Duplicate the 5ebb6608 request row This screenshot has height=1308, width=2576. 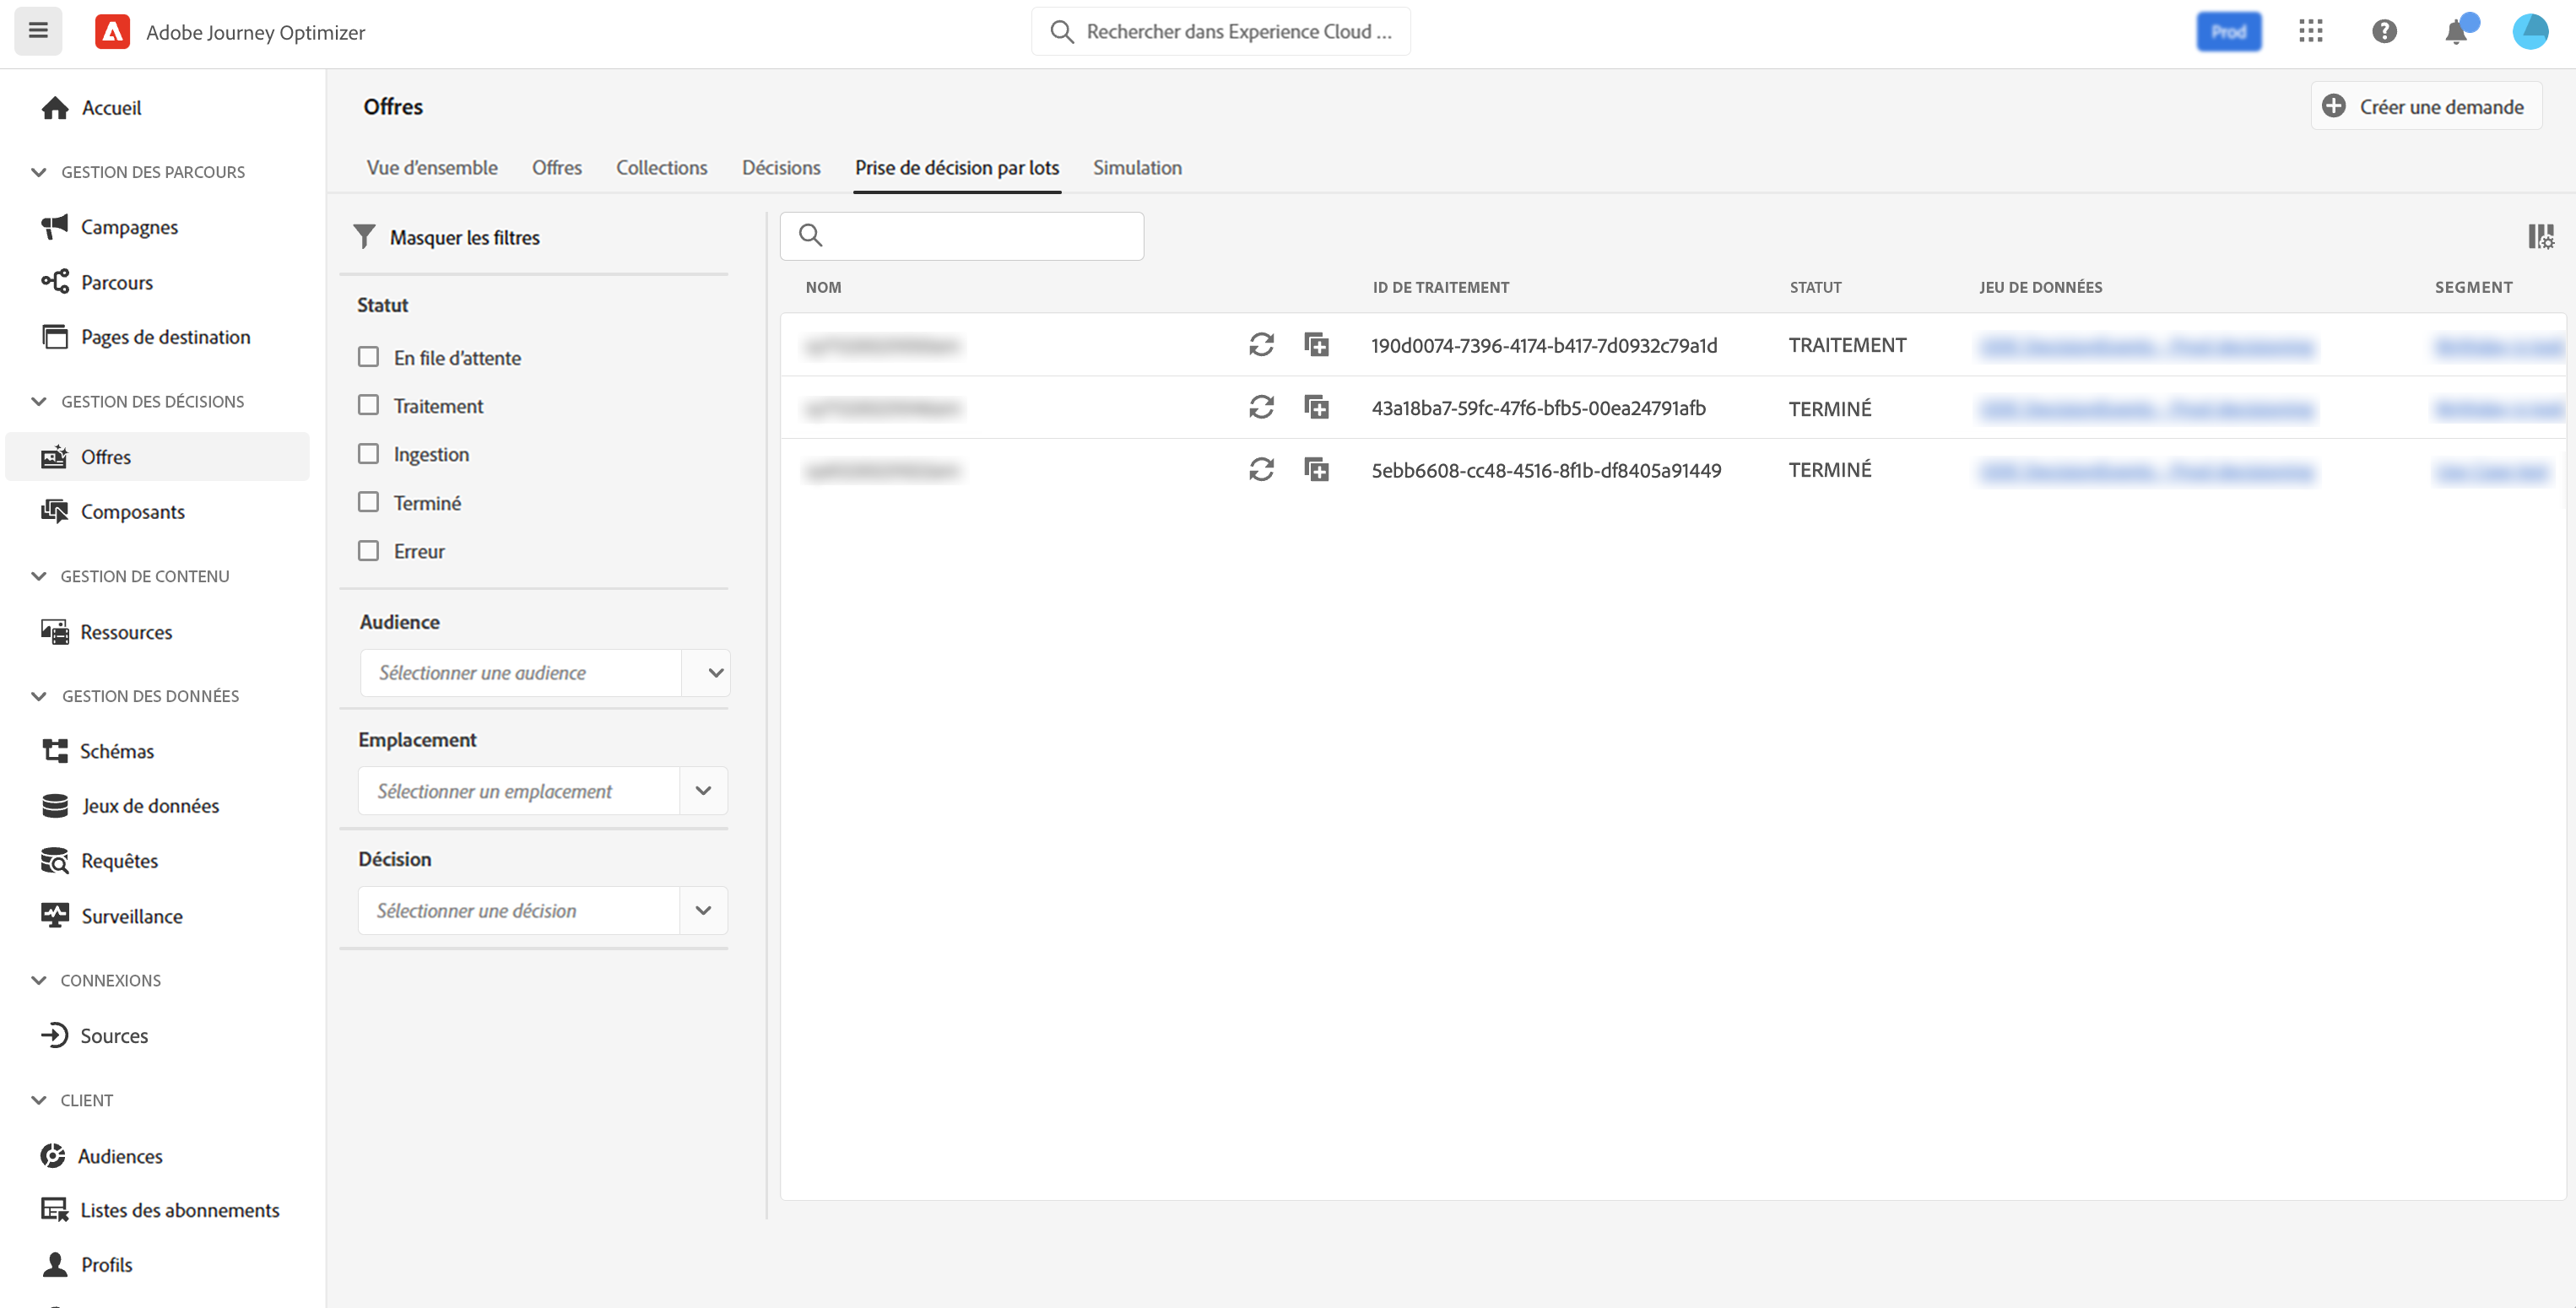1317,470
